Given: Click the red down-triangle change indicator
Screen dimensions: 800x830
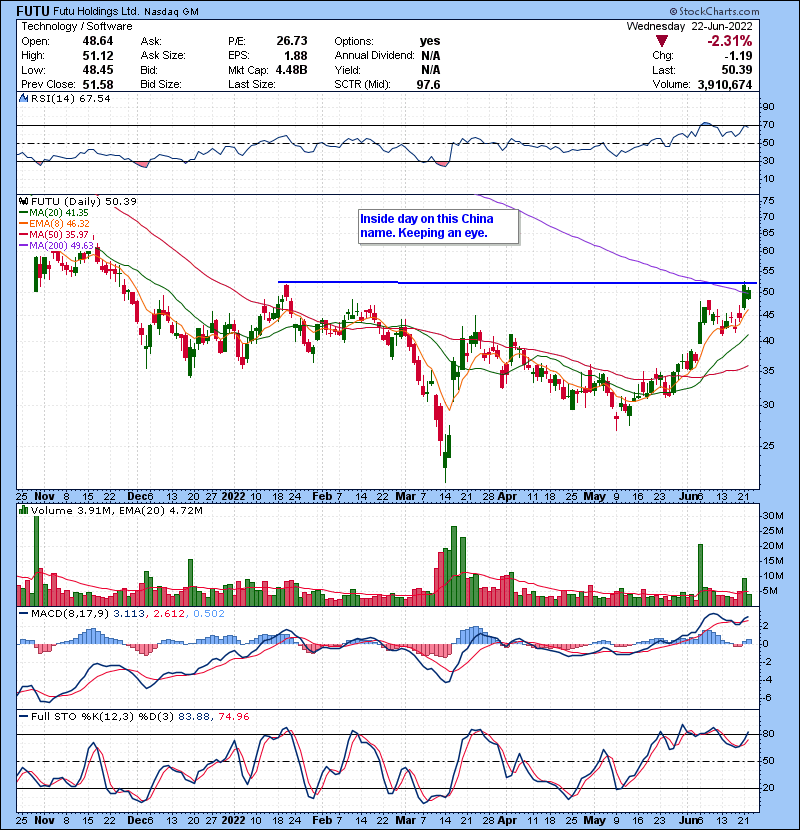Looking at the screenshot, I should [x=661, y=41].
